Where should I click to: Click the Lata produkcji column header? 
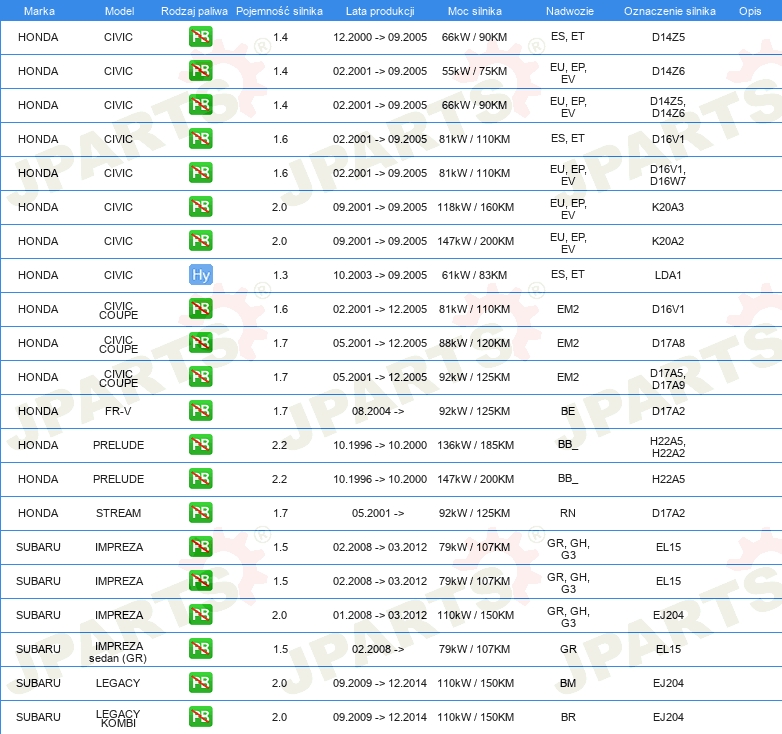coord(380,11)
